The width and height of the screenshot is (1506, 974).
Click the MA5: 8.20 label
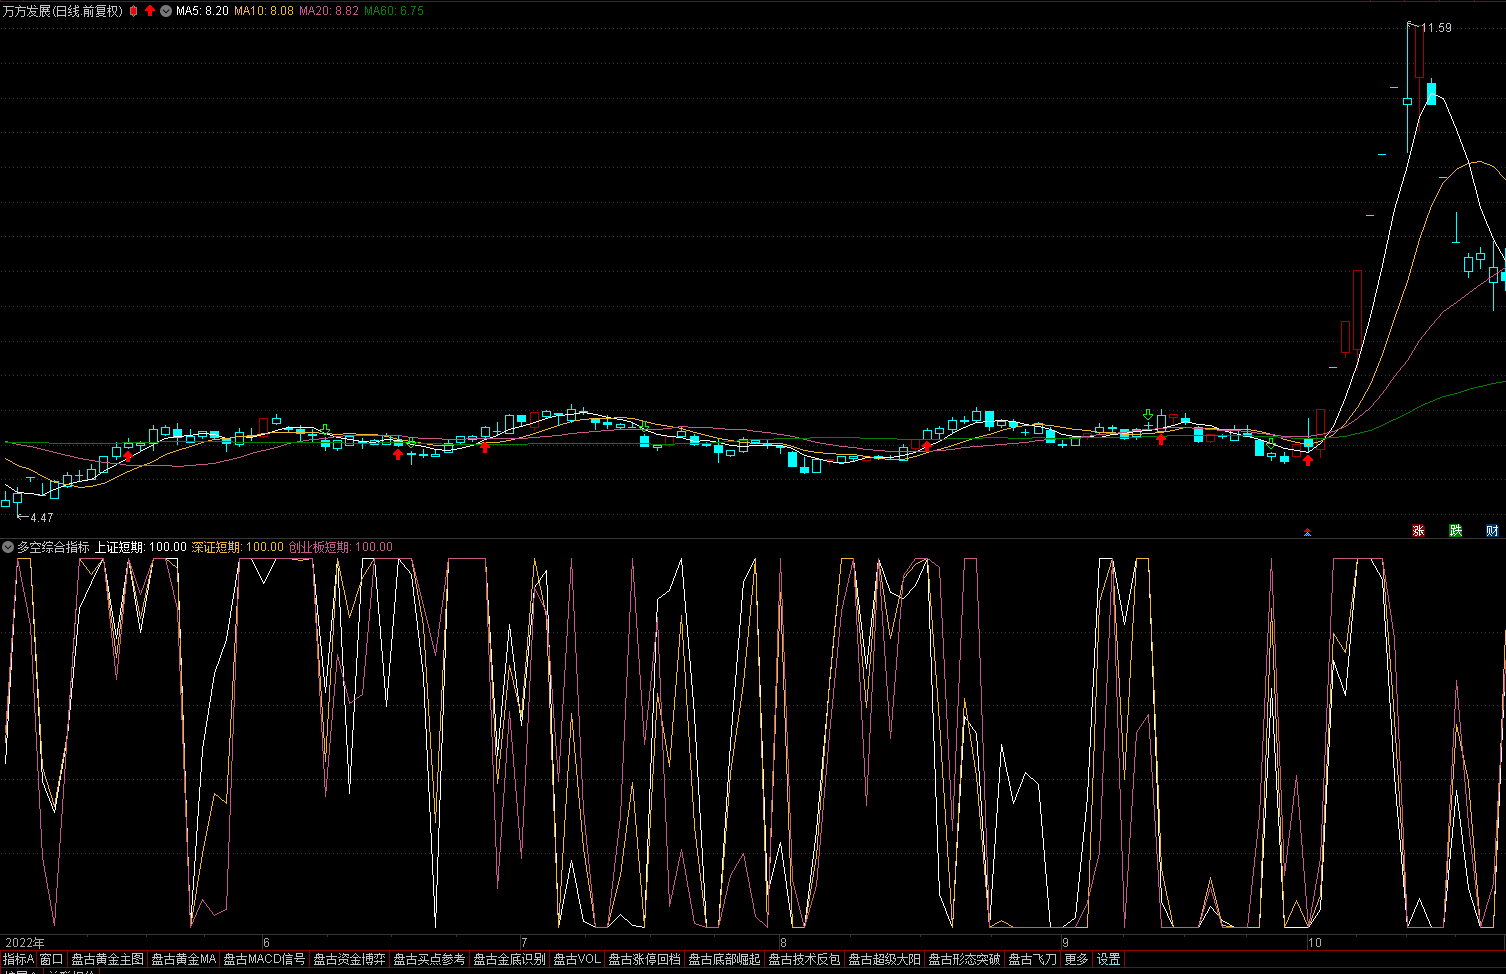(x=202, y=11)
